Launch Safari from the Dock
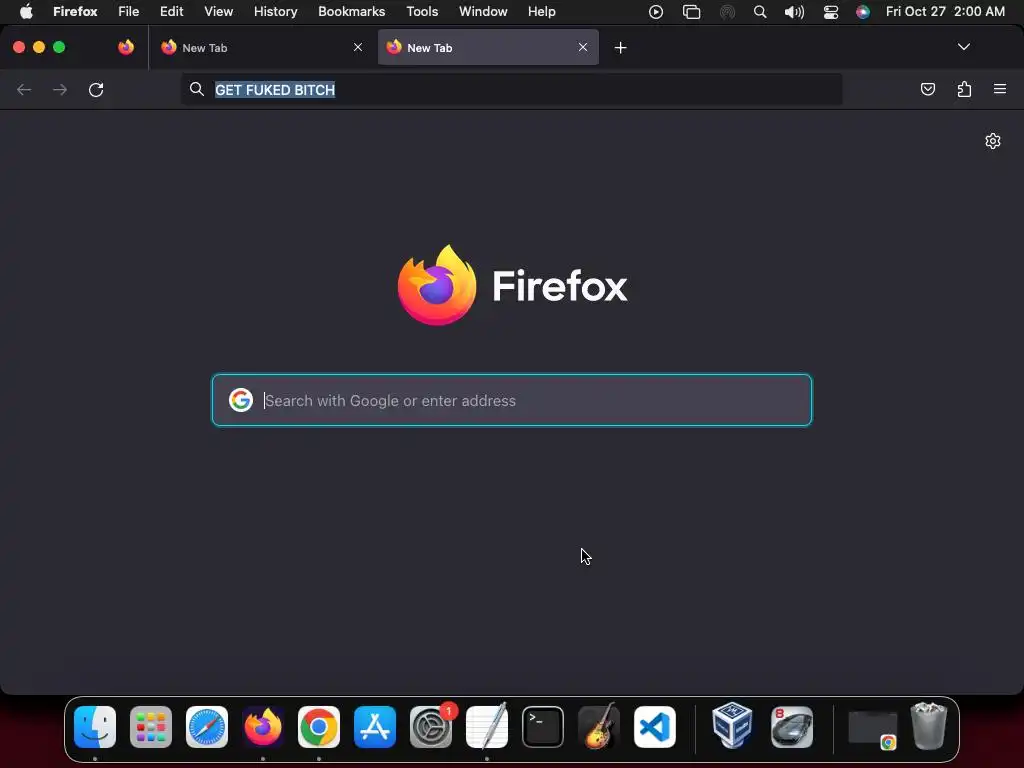Viewport: 1024px width, 768px height. tap(207, 727)
